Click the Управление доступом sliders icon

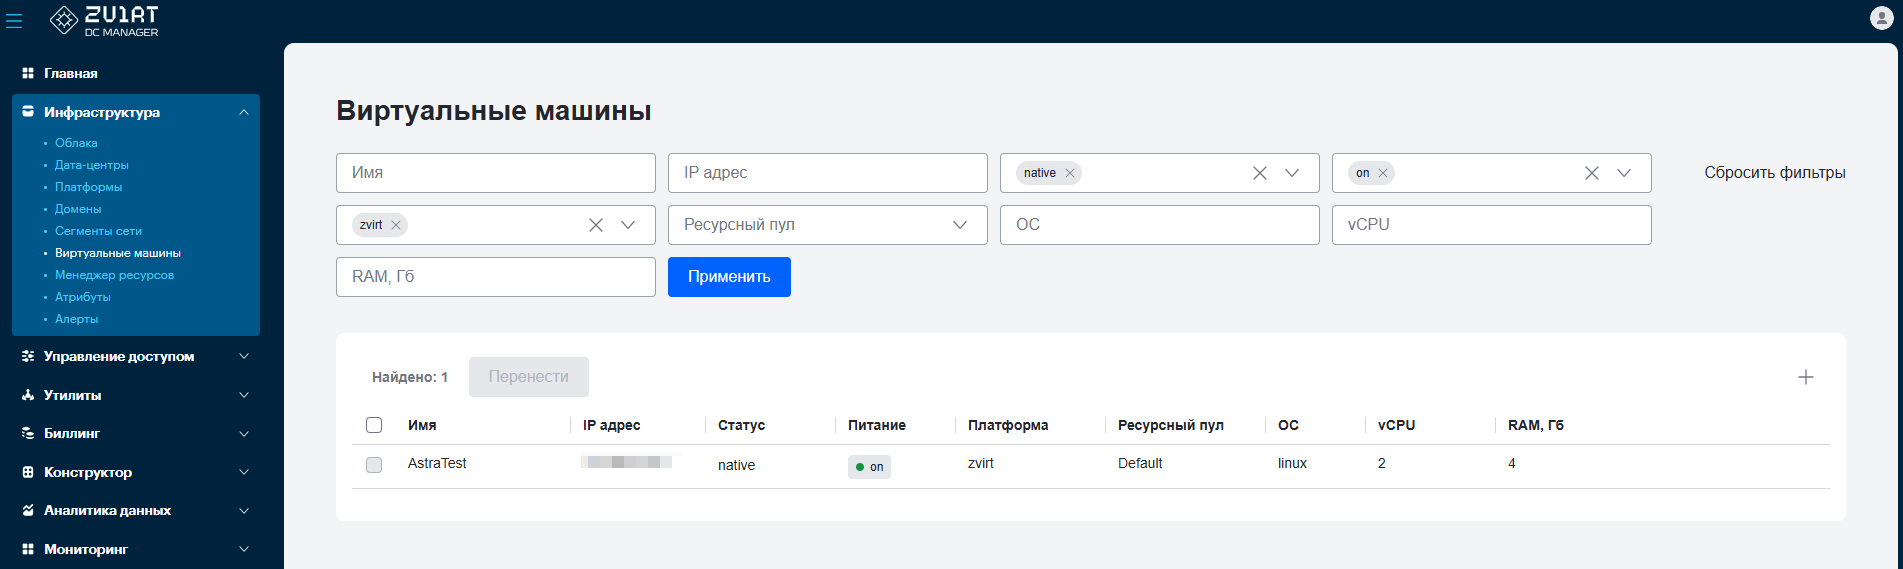28,356
